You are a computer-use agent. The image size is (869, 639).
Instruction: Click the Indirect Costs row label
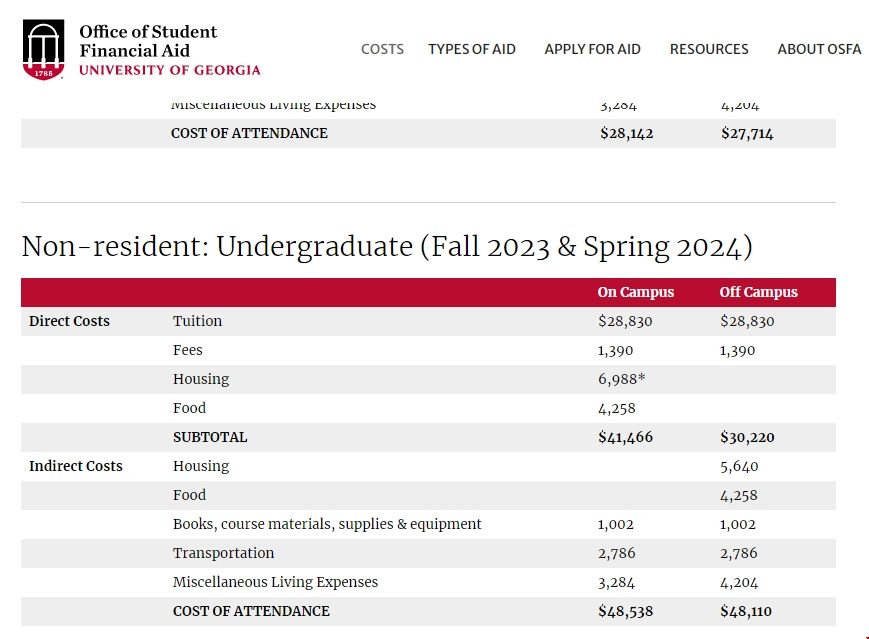click(x=76, y=466)
